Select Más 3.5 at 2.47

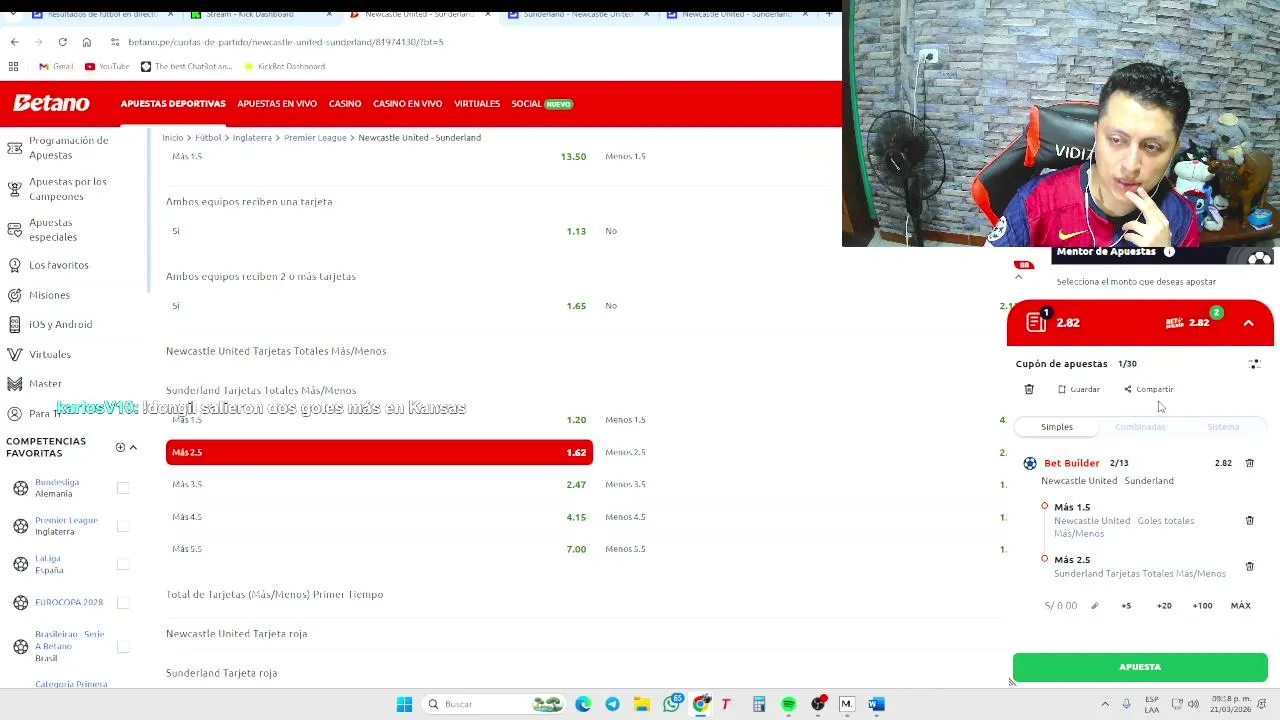[x=379, y=484]
